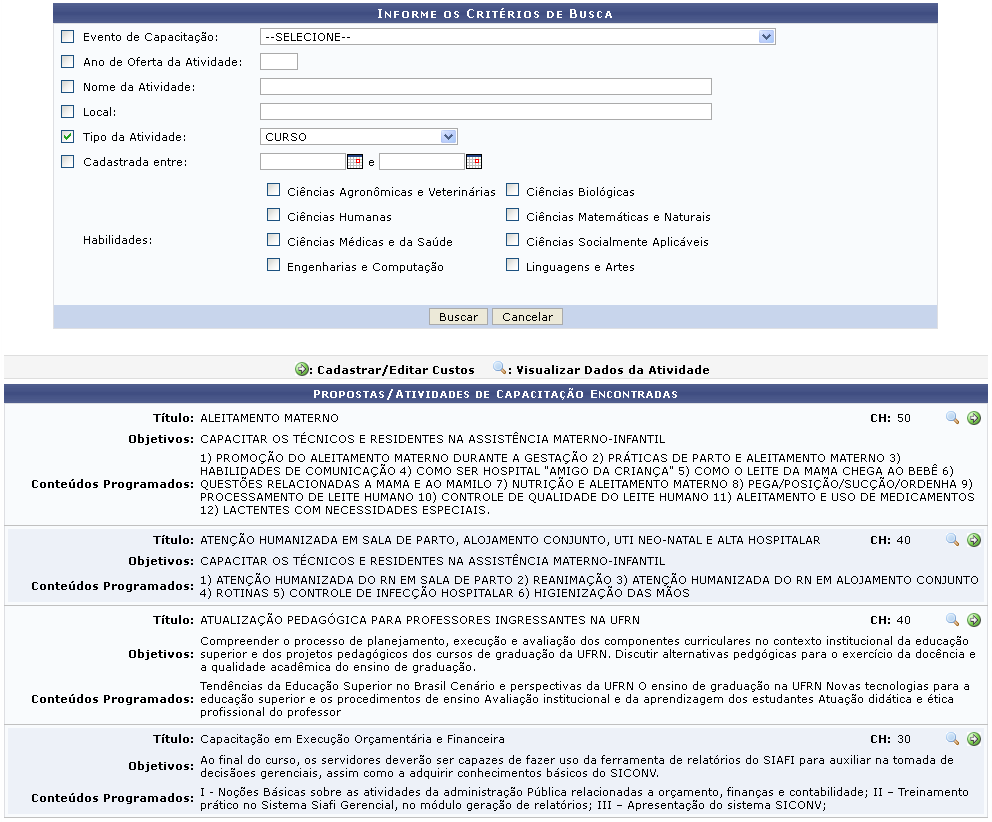Focus the Nome da Atividade text field
This screenshot has height=822, width=992.
click(x=485, y=87)
